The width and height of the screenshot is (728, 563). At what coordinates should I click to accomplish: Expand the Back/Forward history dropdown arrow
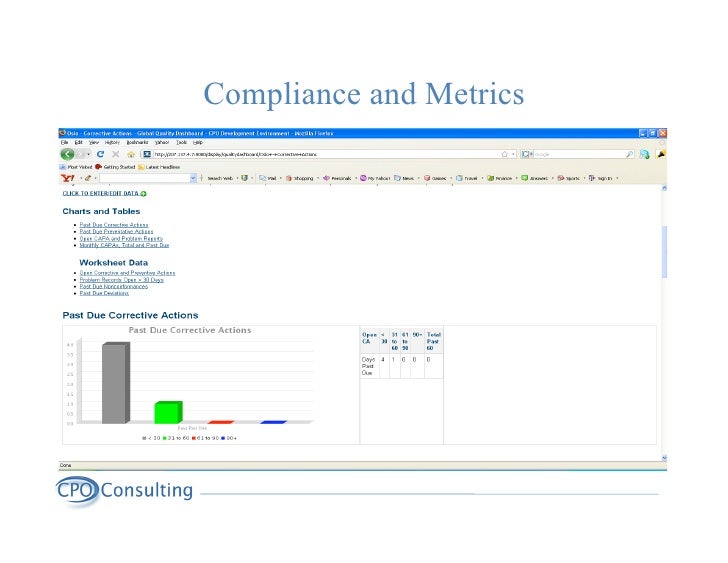tap(89, 154)
